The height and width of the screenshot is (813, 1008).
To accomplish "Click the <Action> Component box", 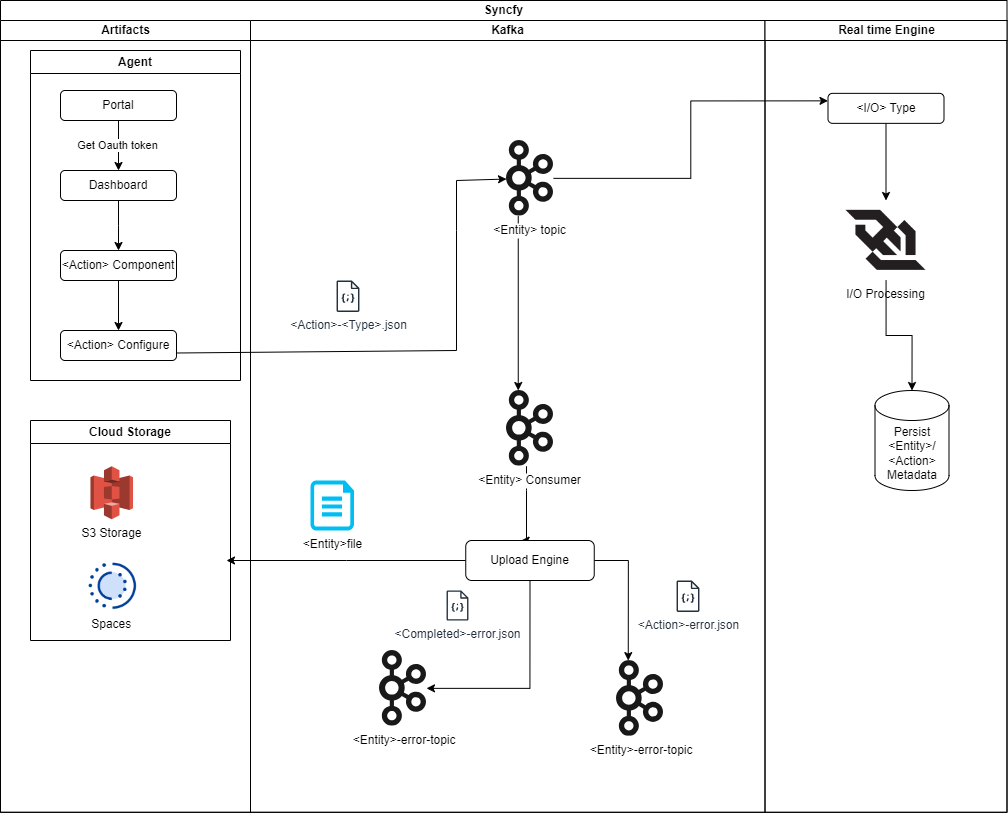I will [x=118, y=265].
